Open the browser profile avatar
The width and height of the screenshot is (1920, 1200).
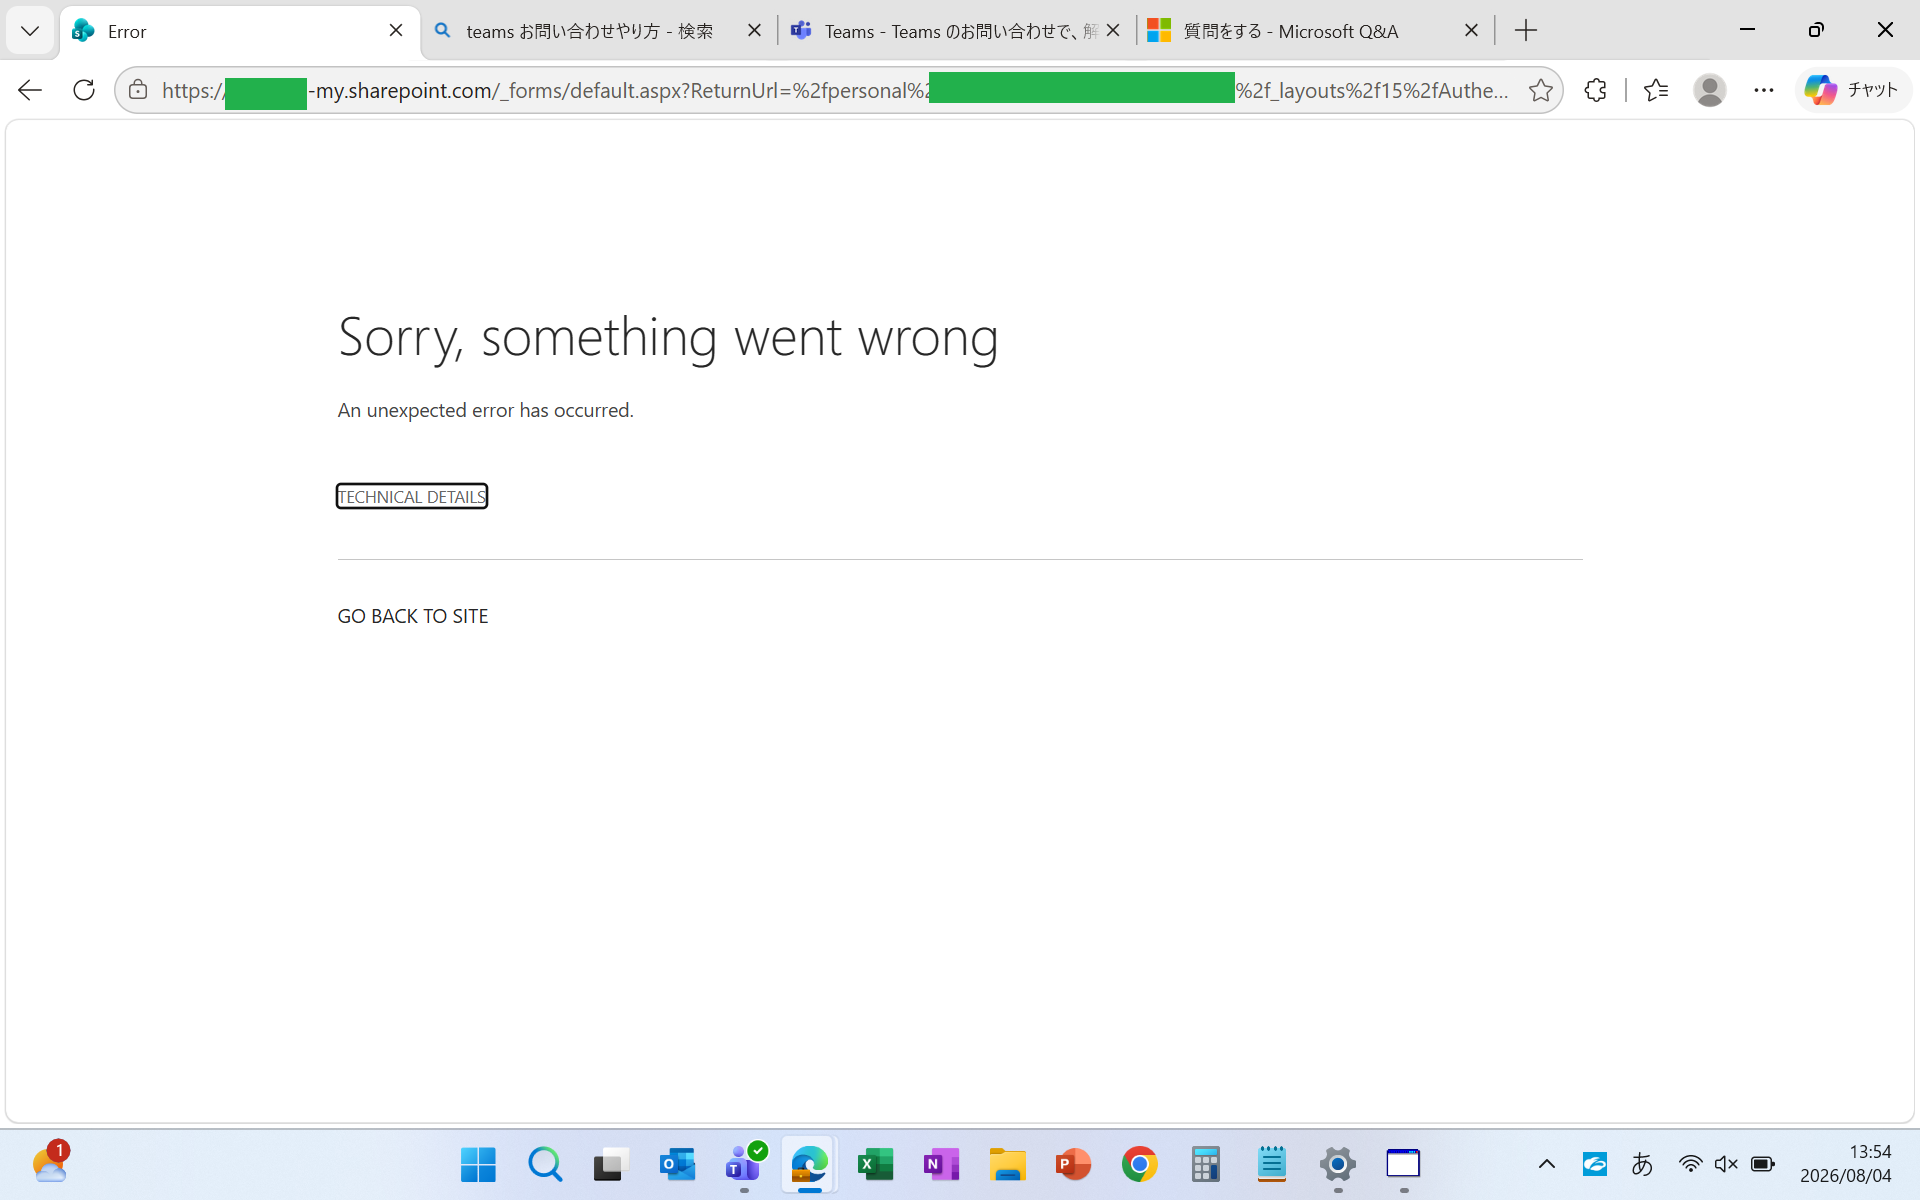click(1710, 90)
